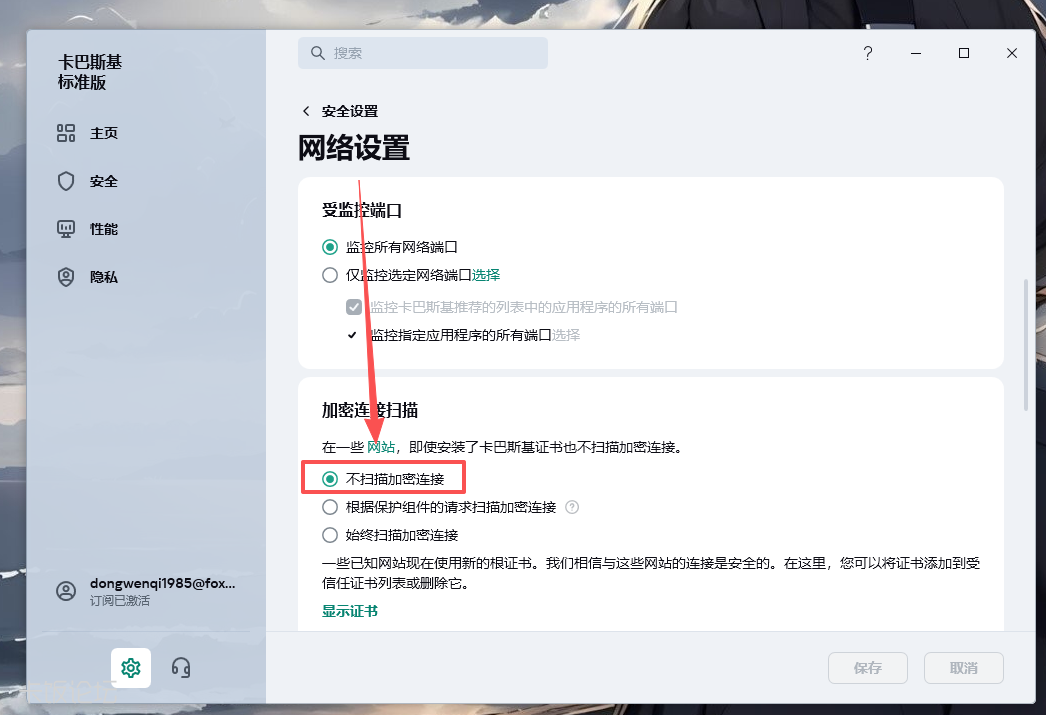Select 根据保护组件的请求扫描加密连接 option
The height and width of the screenshot is (715, 1046).
330,507
